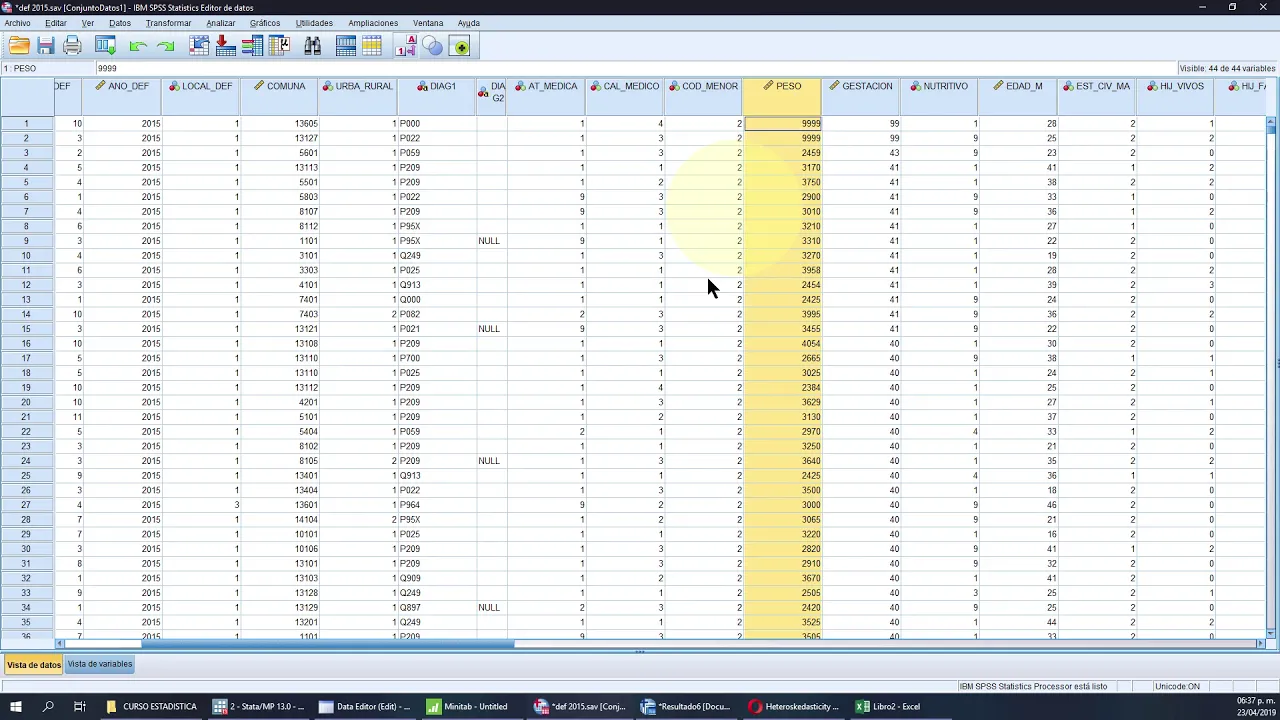Click PESO cell 2459 in row 3
This screenshot has height=720, width=1280.
point(782,153)
